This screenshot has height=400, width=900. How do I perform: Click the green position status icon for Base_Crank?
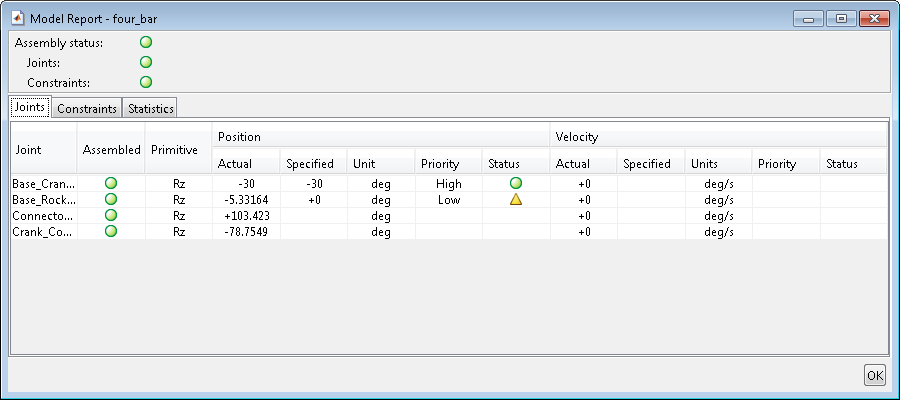516,184
